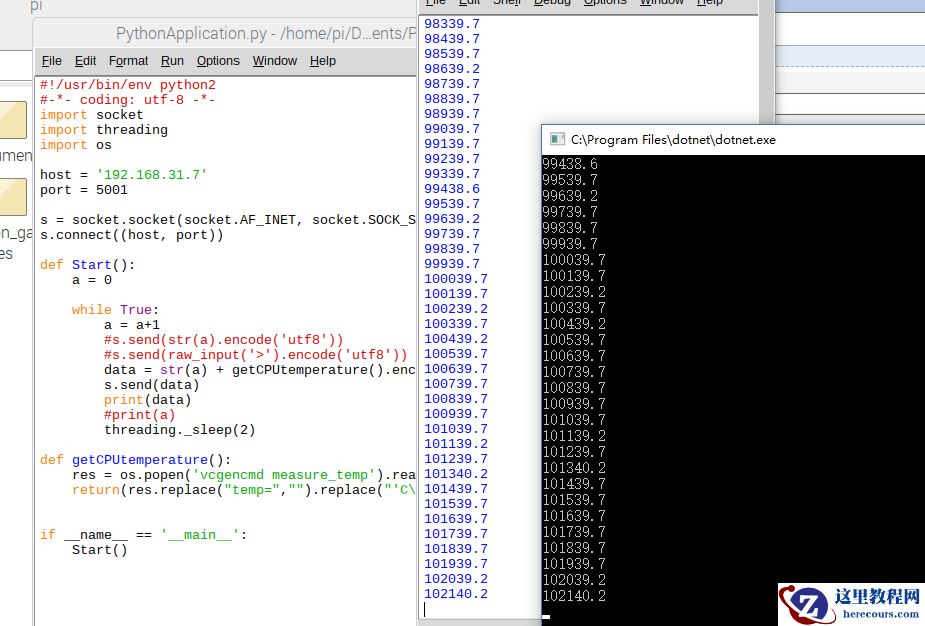This screenshot has height=626, width=925.
Task: Open the Shell menu in the shell window
Action: point(507,3)
